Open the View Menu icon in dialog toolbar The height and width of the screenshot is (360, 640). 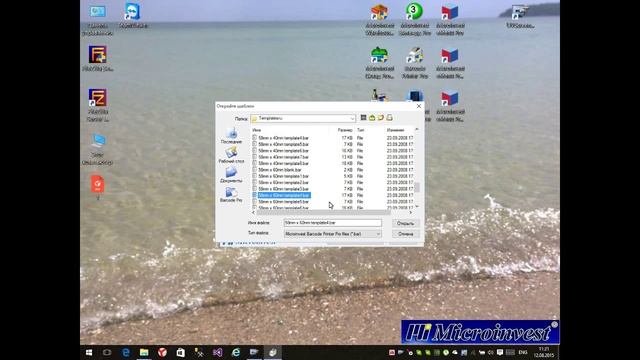389,118
